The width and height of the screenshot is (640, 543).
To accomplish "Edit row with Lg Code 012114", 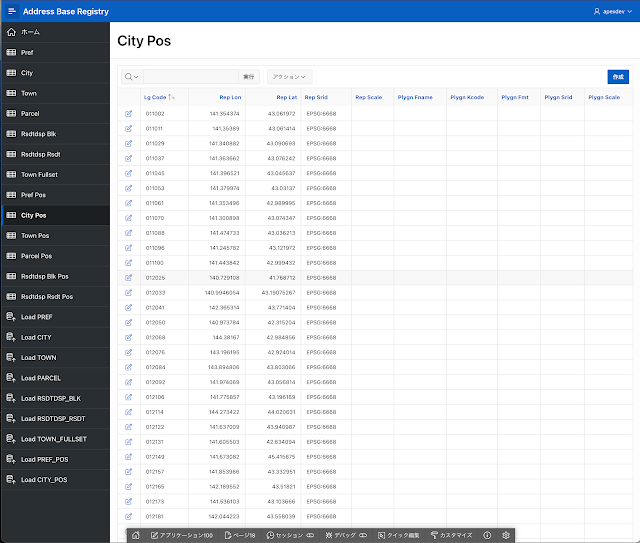I will tap(129, 412).
